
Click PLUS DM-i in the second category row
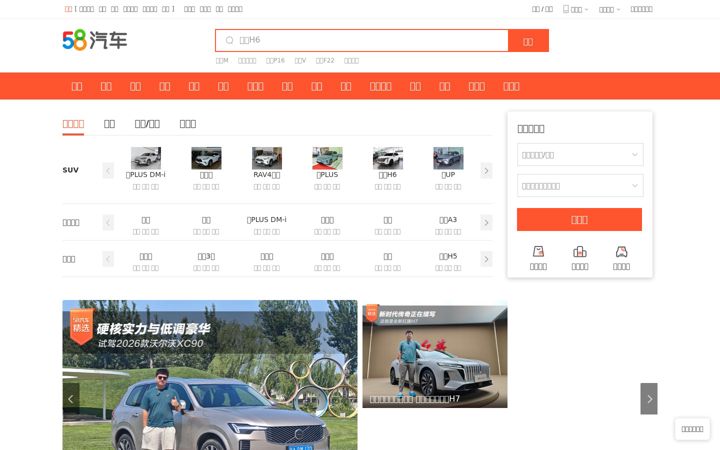[267, 220]
